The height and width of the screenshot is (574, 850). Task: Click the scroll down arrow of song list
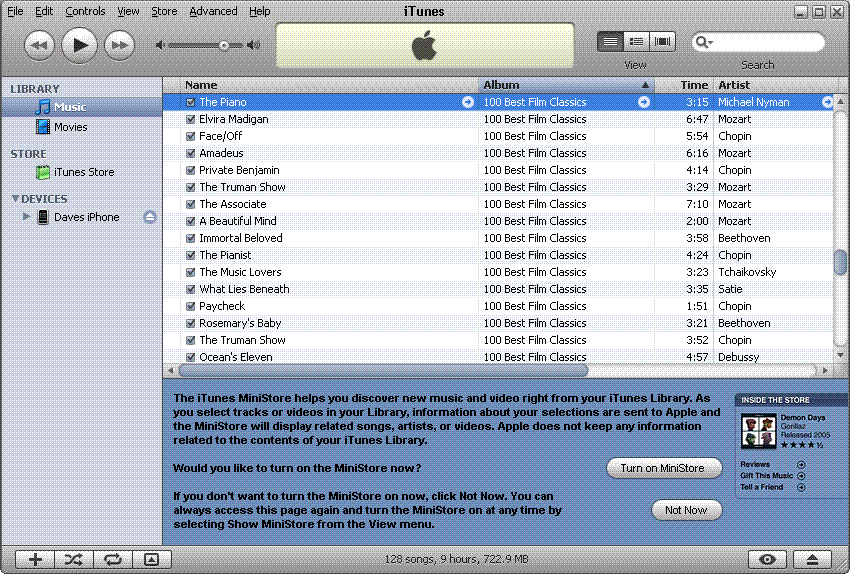[x=840, y=355]
